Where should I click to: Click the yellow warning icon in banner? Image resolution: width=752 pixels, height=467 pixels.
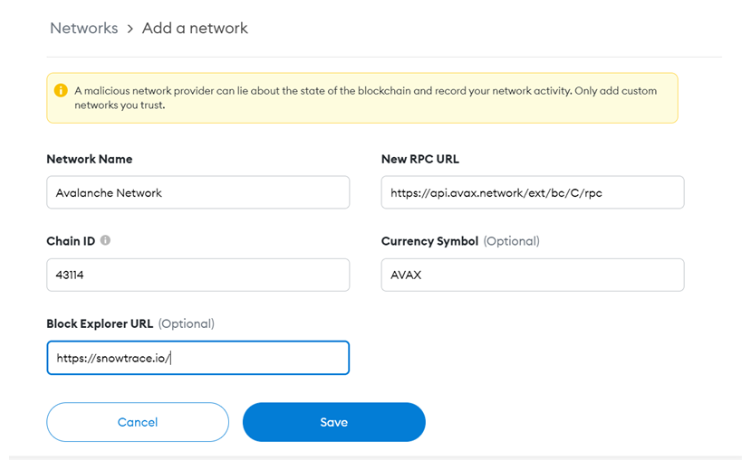coord(61,90)
